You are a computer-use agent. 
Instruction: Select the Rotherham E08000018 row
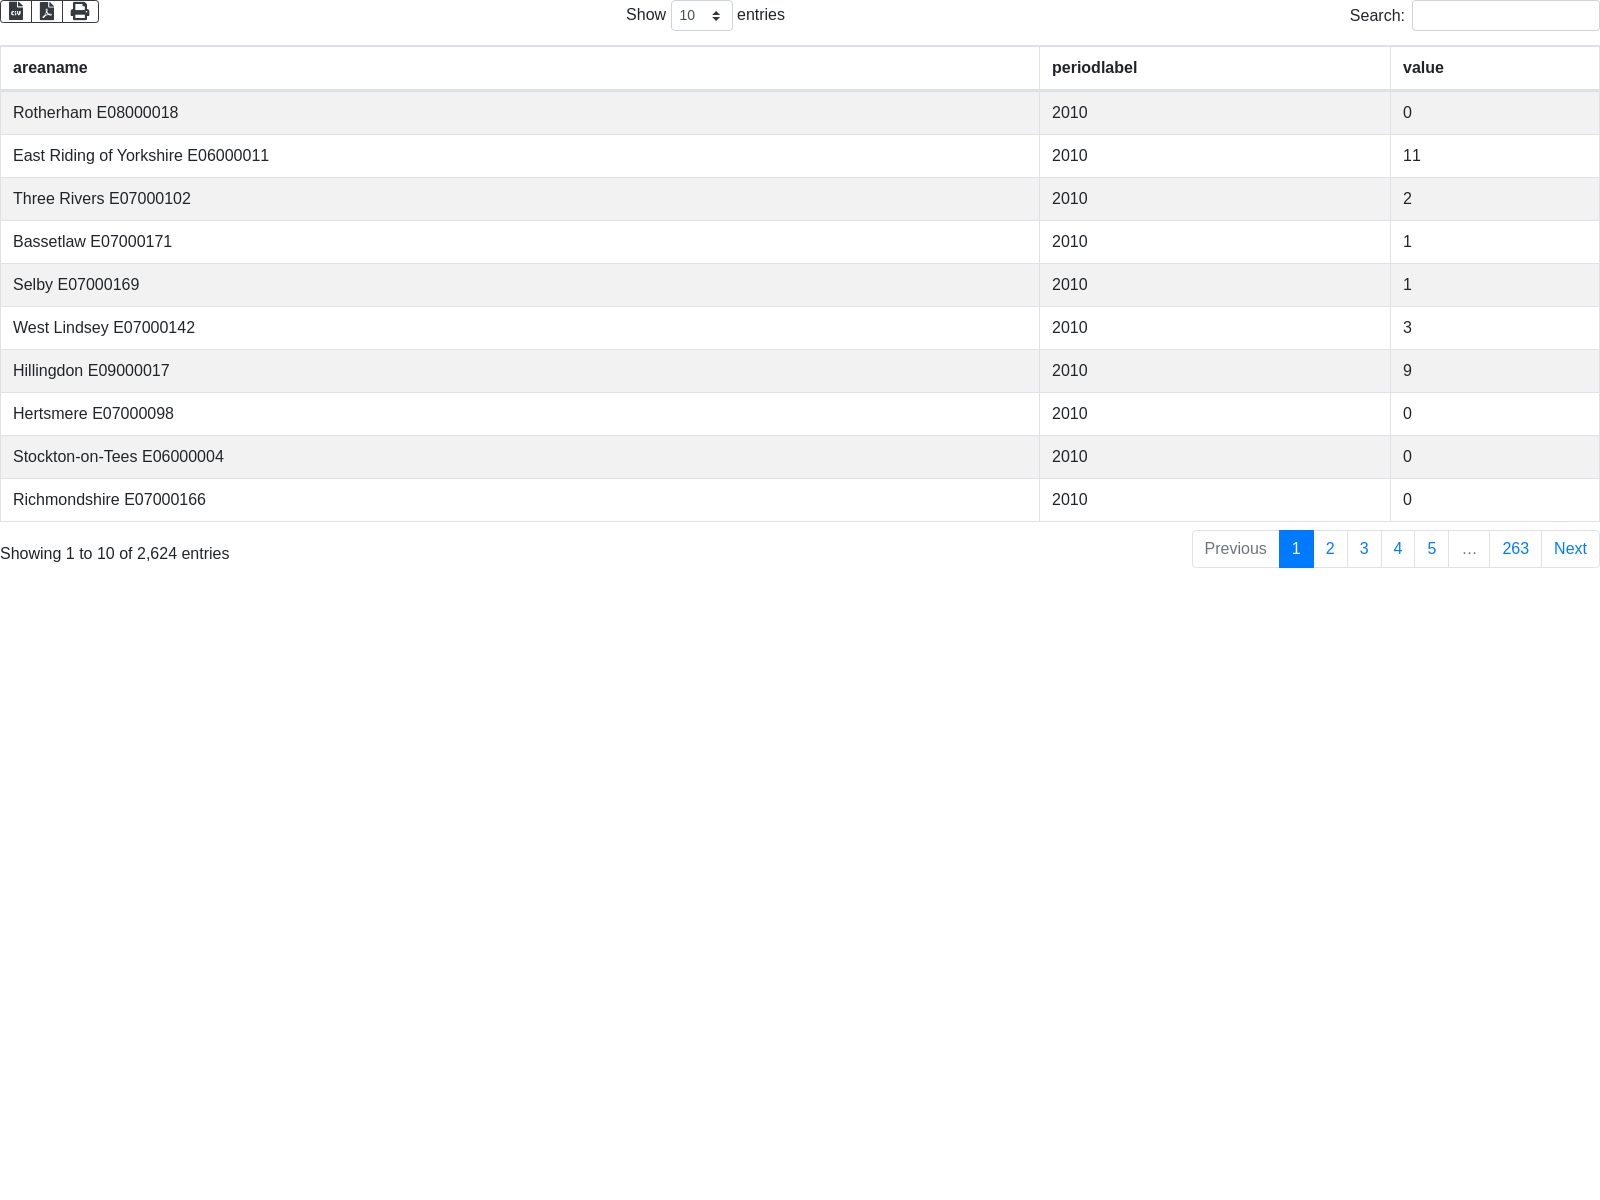tap(96, 113)
